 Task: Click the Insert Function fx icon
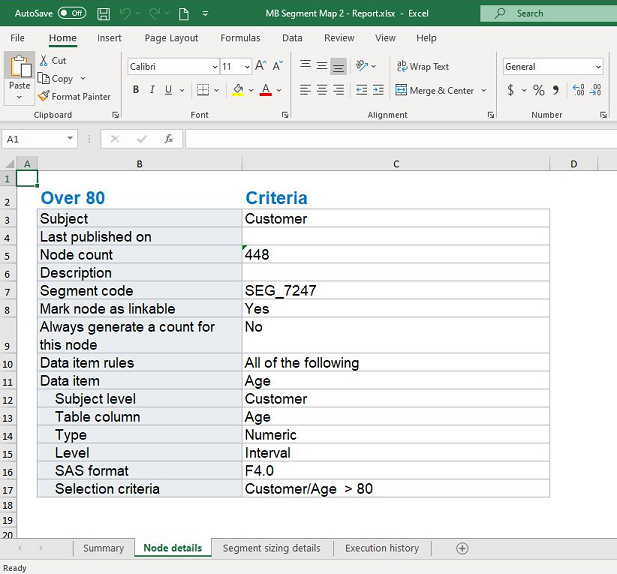169,139
